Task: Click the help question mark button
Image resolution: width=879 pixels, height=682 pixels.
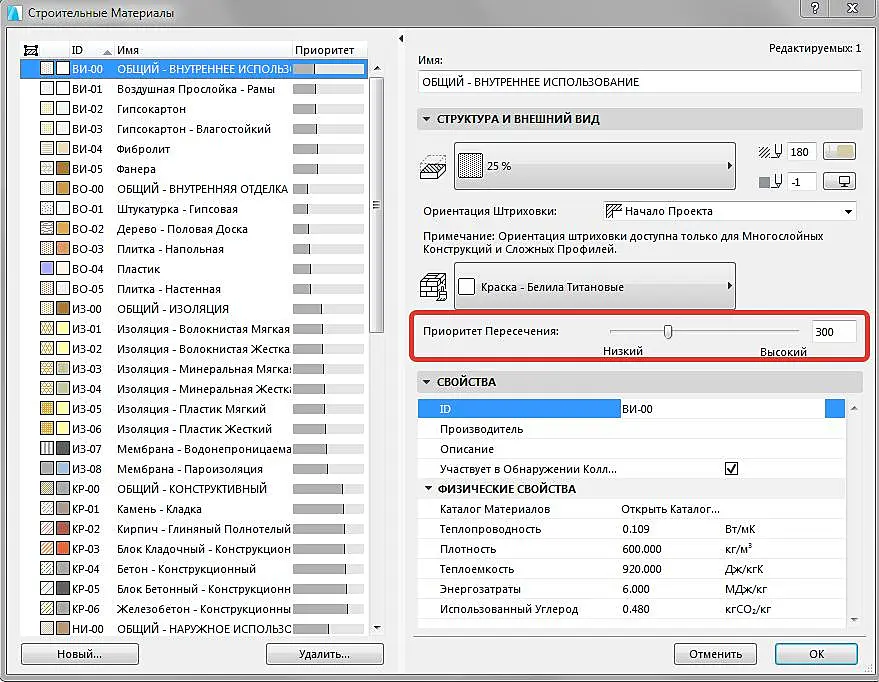Action: point(815,8)
